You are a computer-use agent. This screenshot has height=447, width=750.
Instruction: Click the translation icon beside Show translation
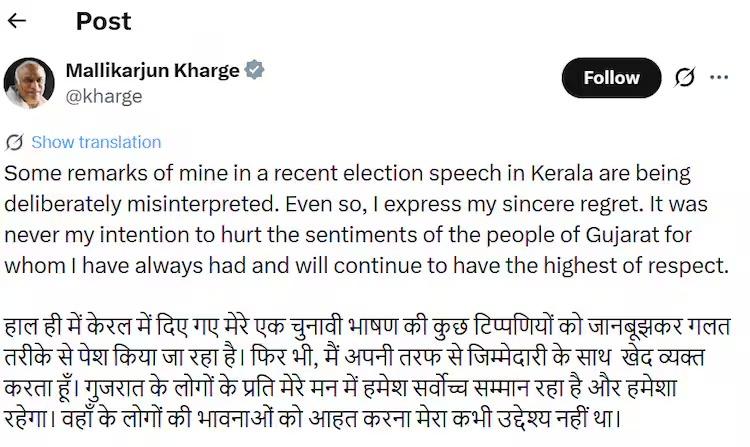pyautogui.click(x=15, y=142)
